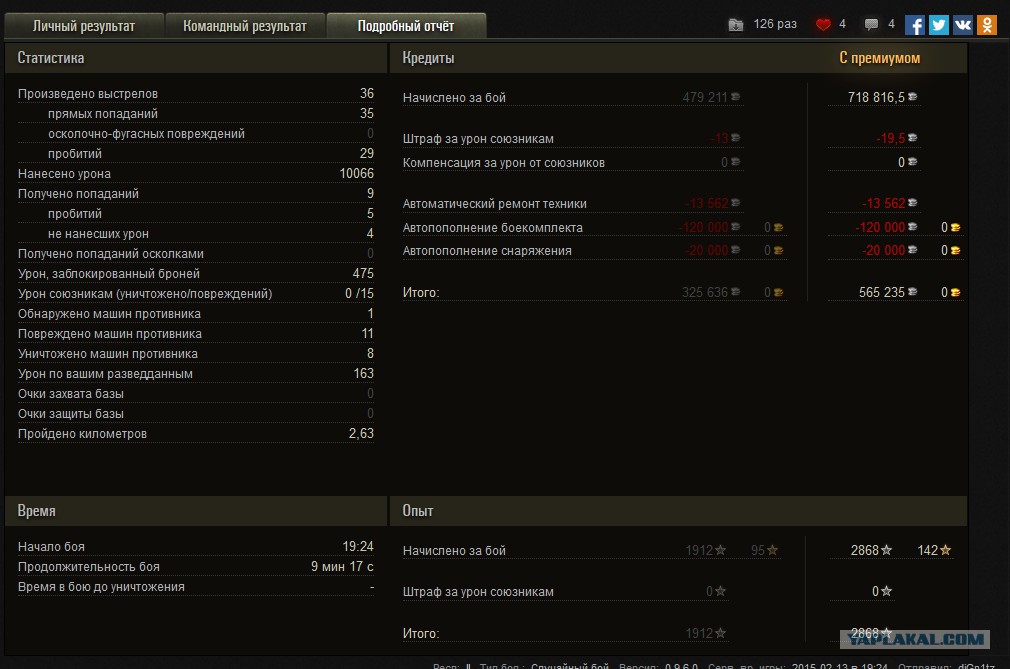Click the gold star icon next to 142
1010x669 pixels.
click(x=946, y=550)
